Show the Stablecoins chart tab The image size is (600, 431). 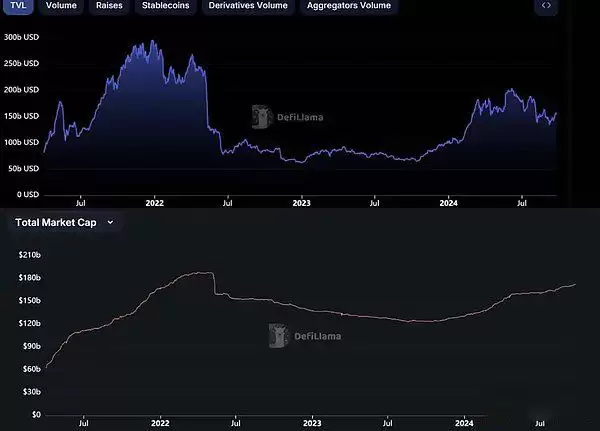[x=166, y=6]
